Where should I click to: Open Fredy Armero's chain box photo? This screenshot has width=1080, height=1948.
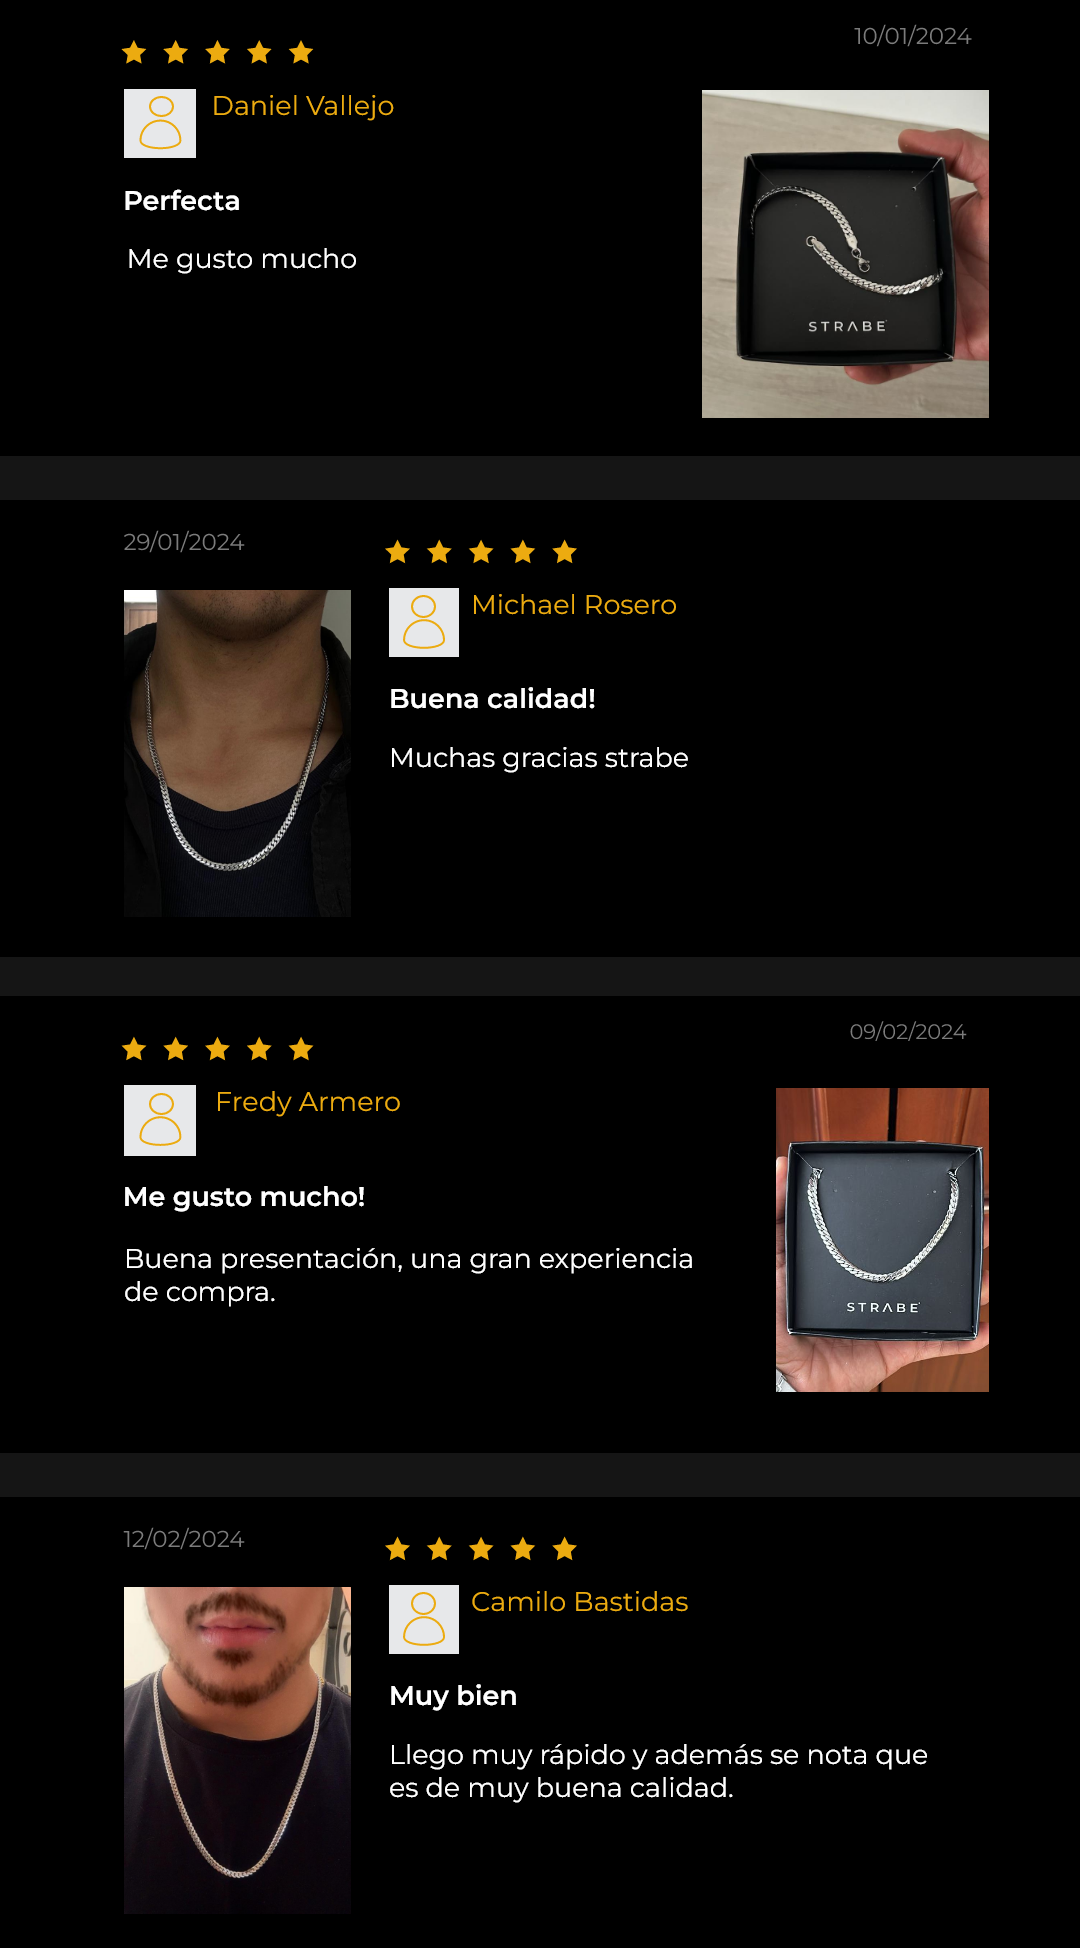click(x=882, y=1240)
